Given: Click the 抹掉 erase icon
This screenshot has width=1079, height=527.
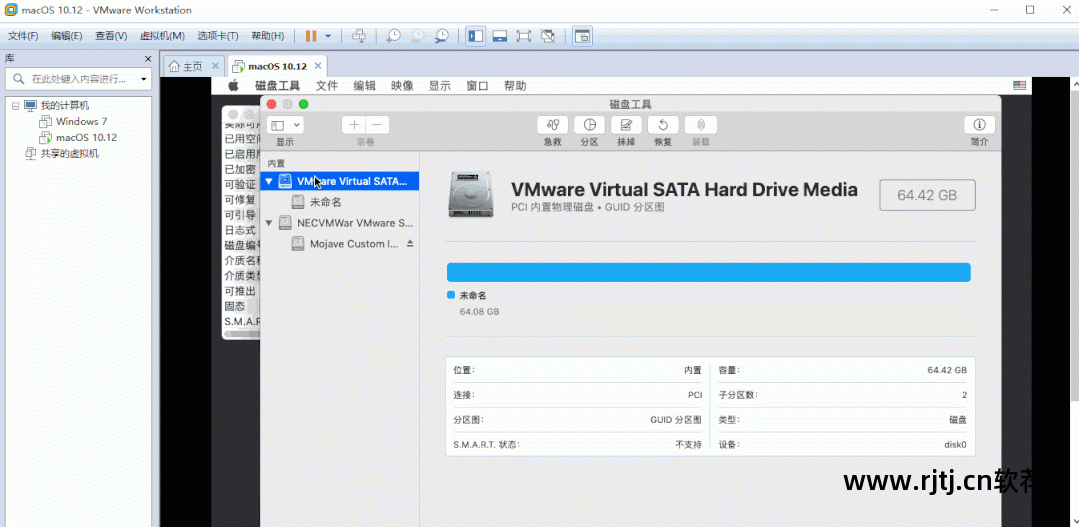Looking at the screenshot, I should coord(626,125).
